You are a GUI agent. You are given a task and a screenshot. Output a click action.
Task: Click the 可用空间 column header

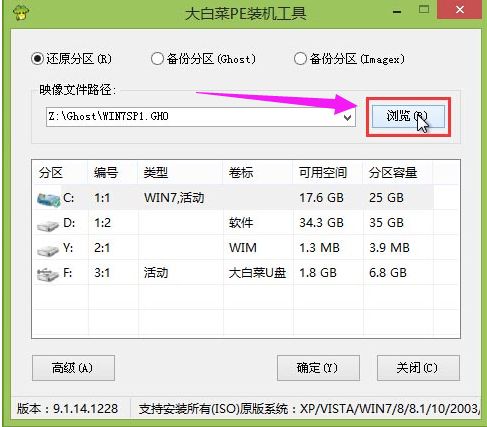point(328,173)
